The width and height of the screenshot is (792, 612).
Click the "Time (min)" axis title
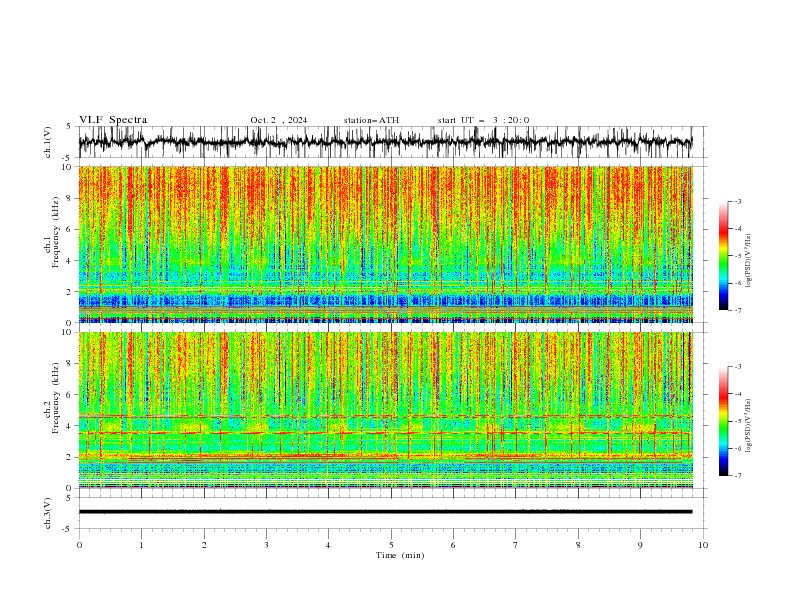click(400, 555)
